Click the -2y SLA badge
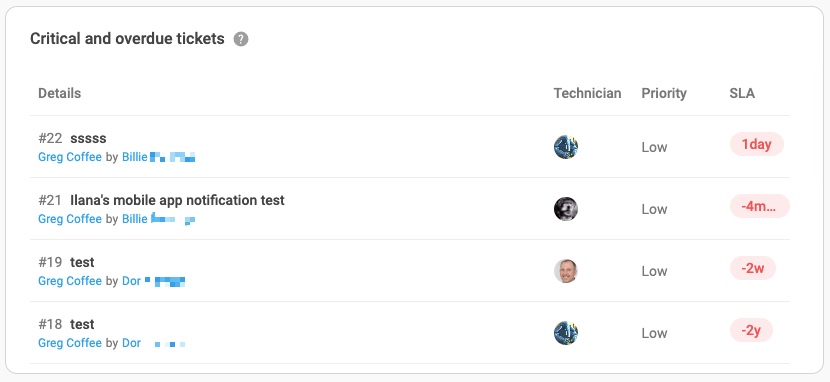This screenshot has width=830, height=382. (751, 330)
